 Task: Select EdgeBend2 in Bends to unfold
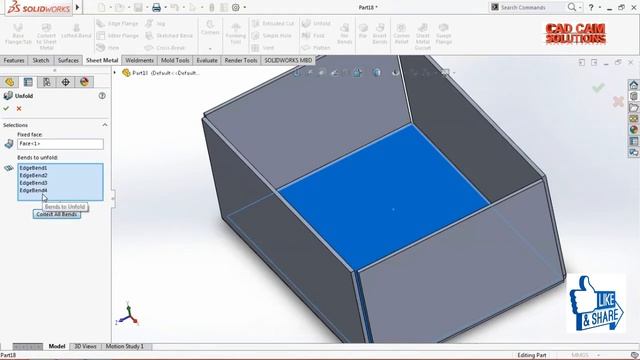[x=33, y=176]
